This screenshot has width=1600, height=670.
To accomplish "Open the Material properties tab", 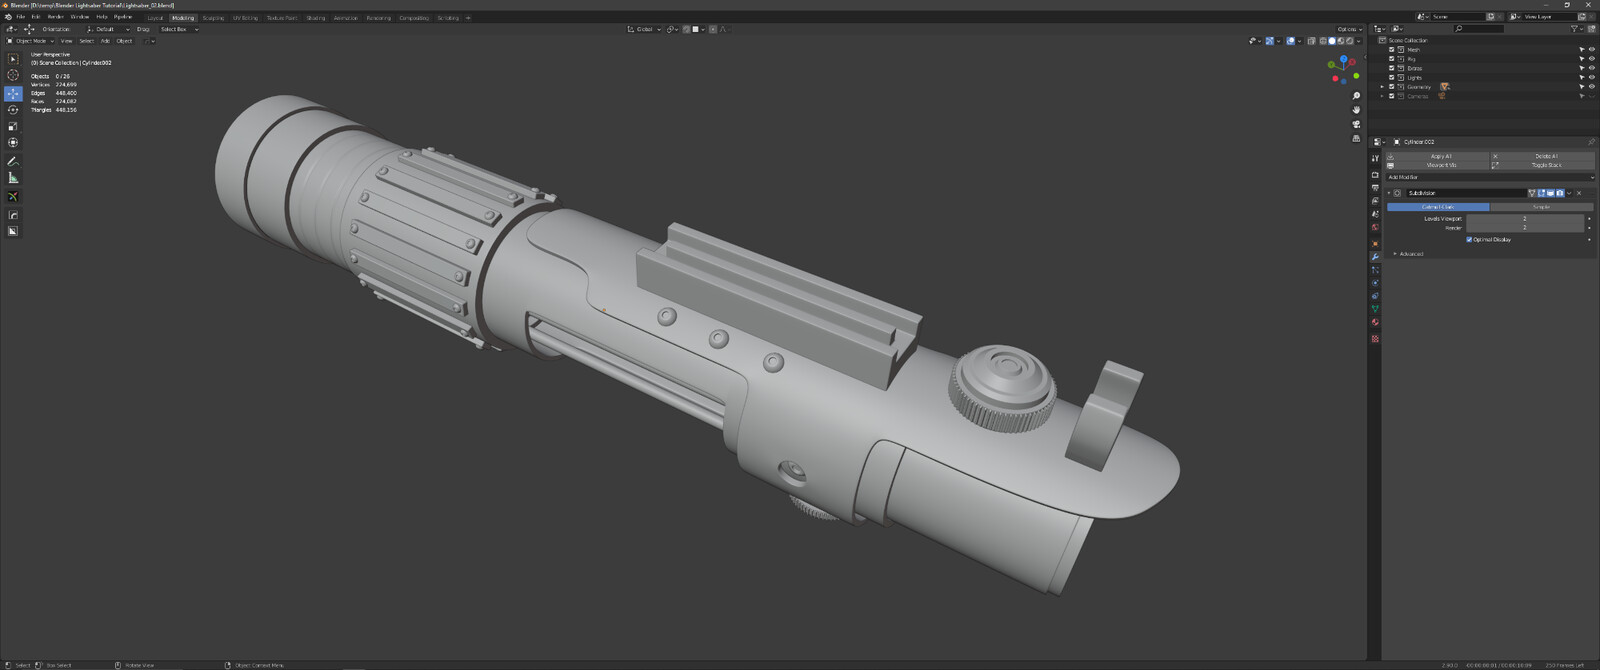I will 1375,322.
